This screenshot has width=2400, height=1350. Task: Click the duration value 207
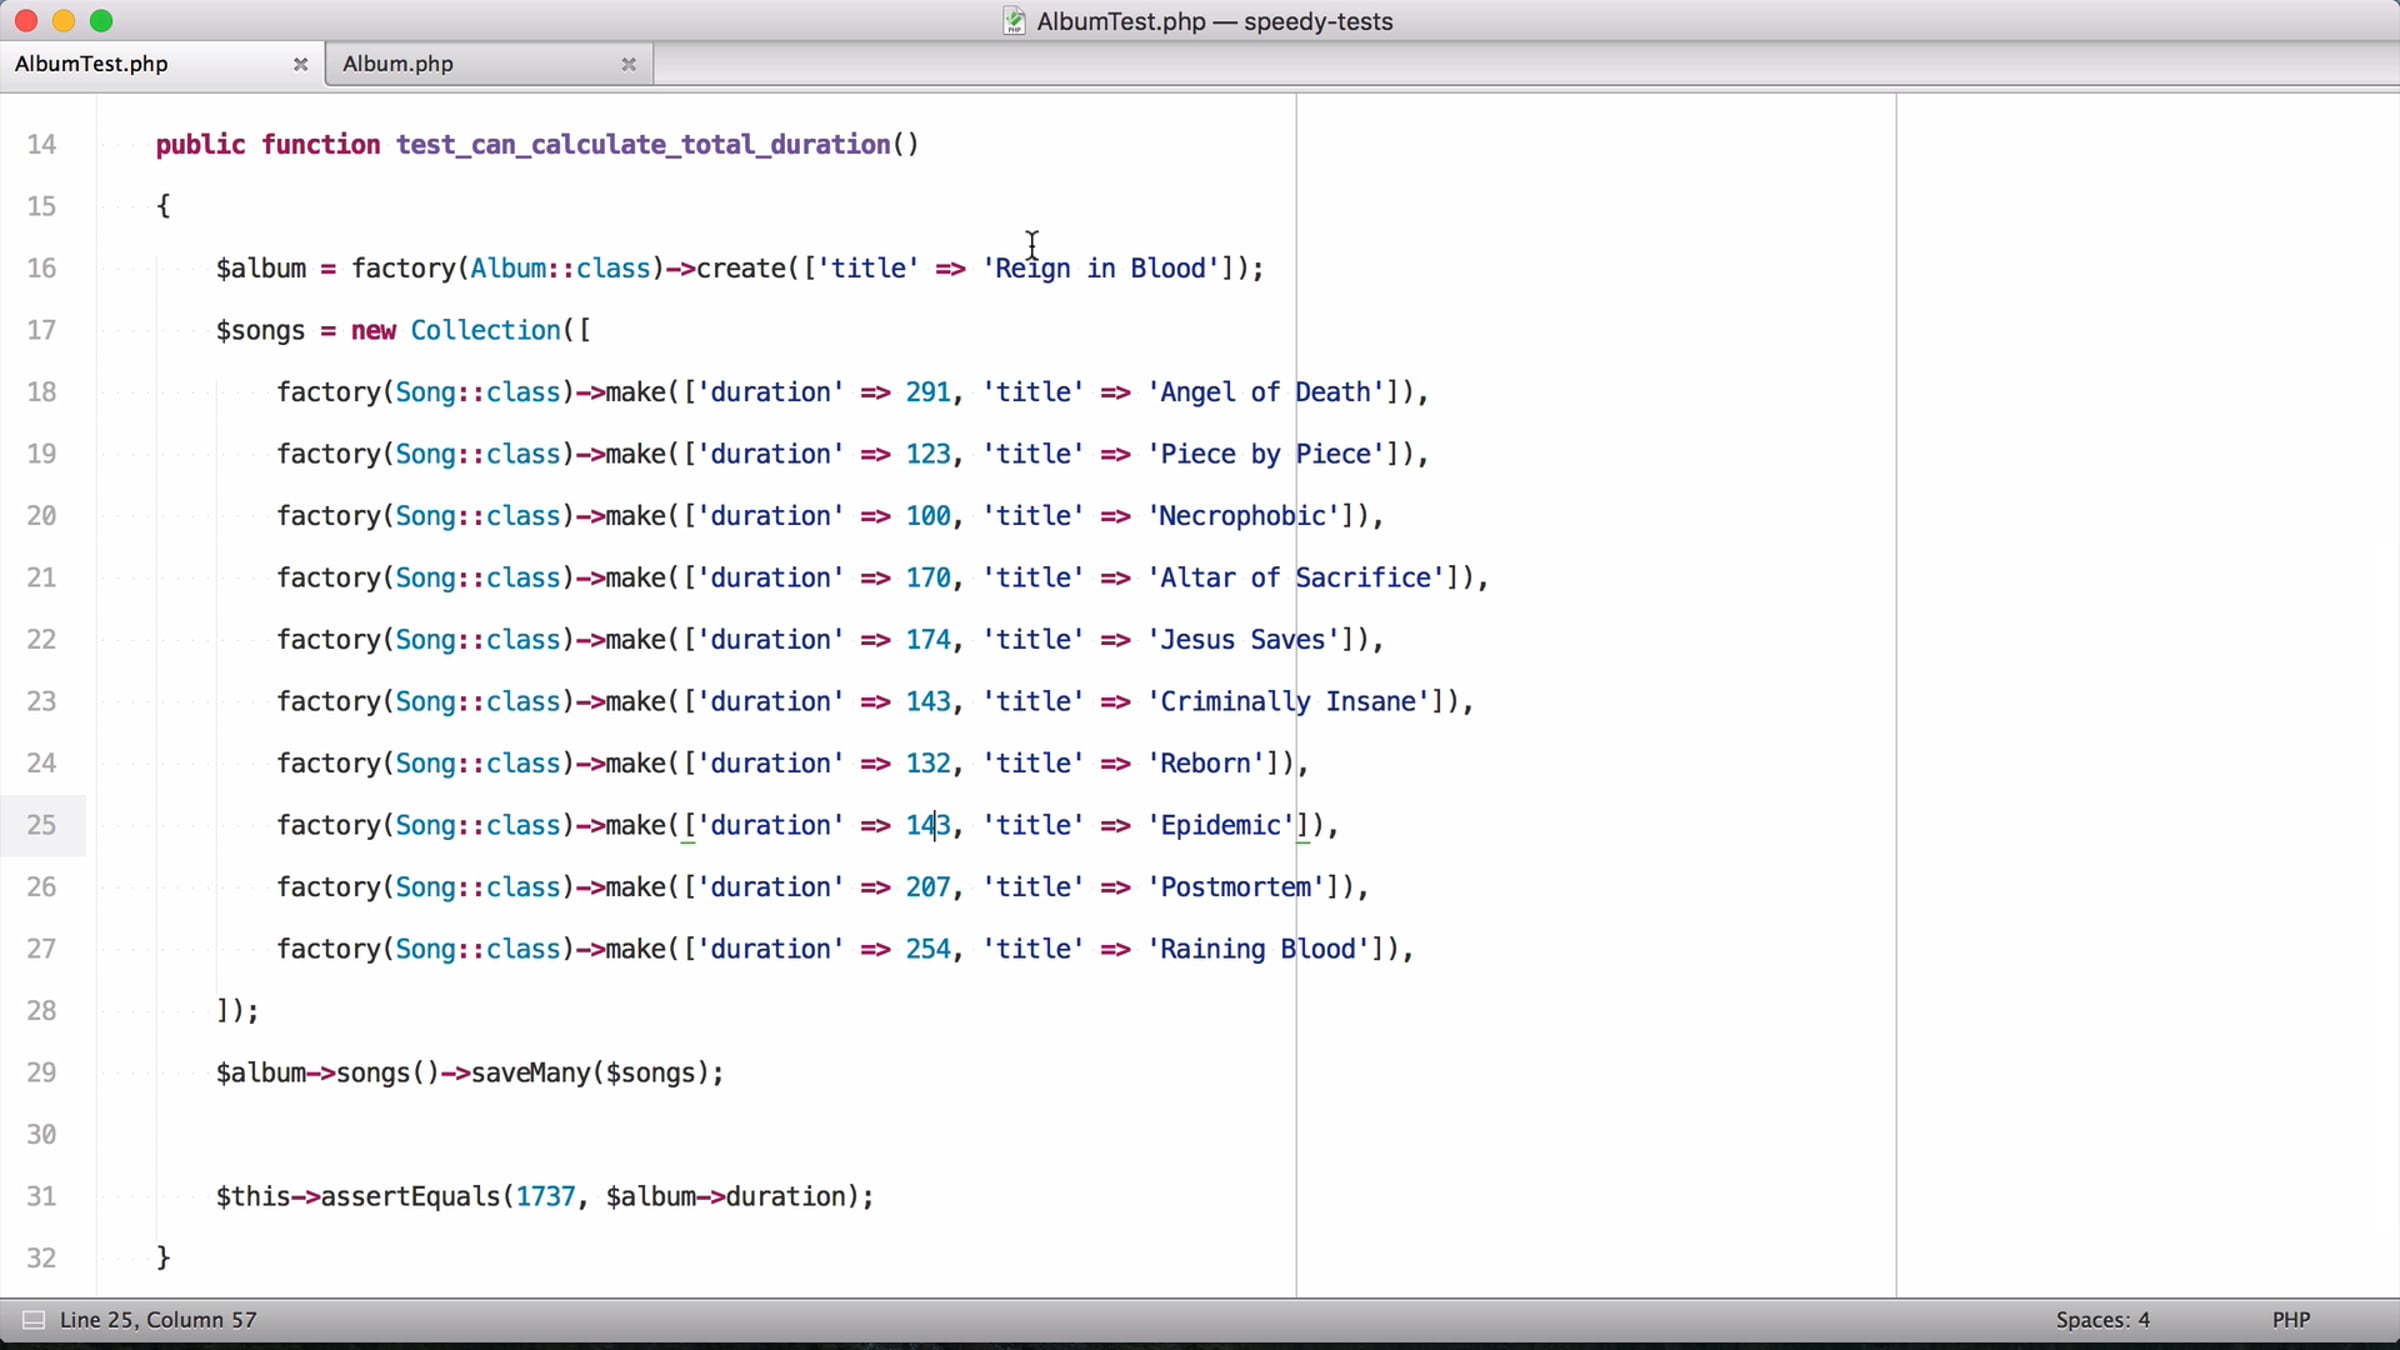928,887
